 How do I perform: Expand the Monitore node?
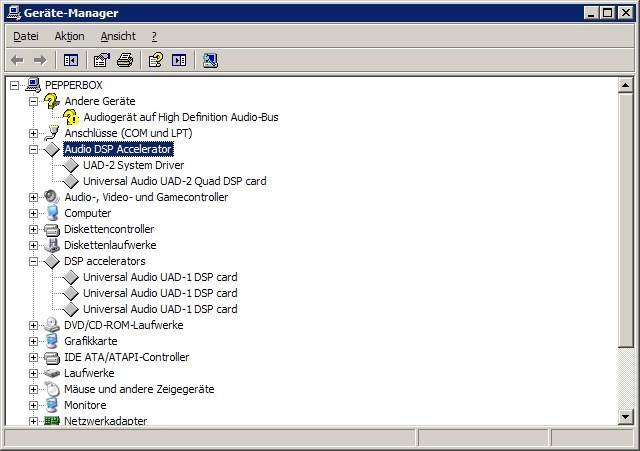pyautogui.click(x=33, y=405)
